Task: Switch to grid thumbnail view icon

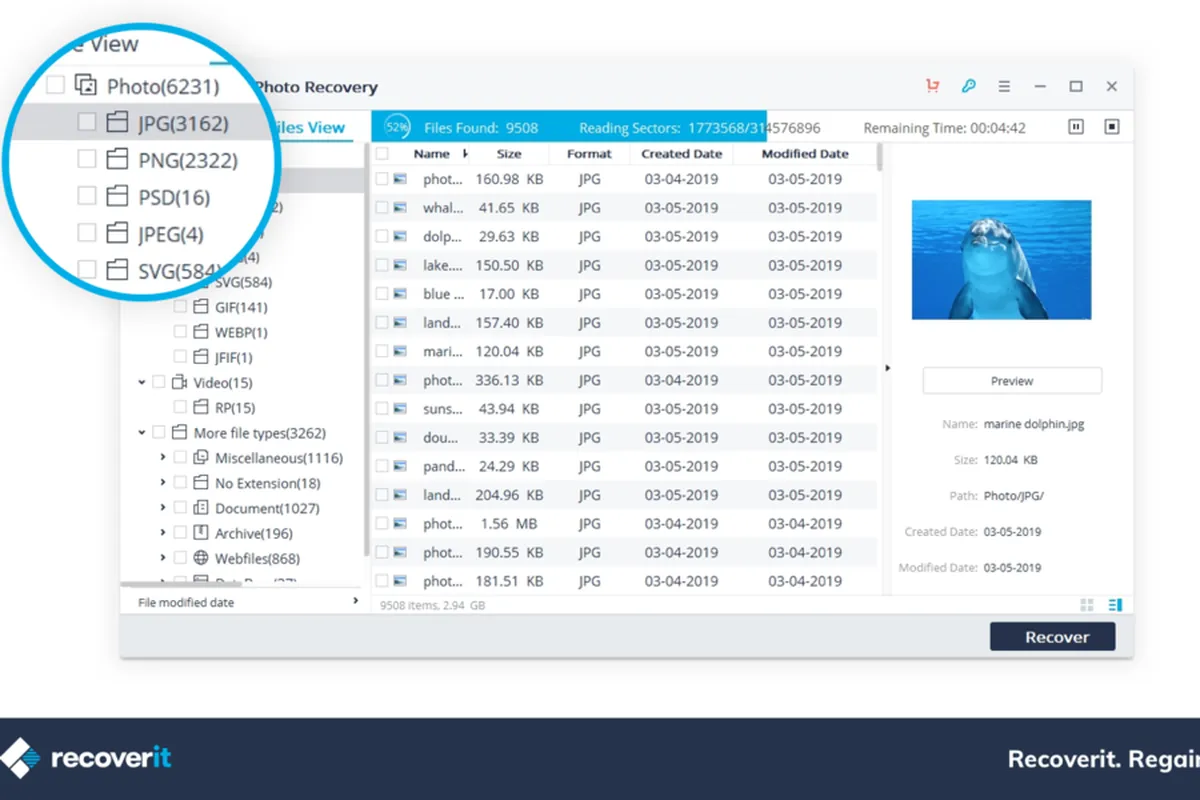Action: click(1087, 605)
